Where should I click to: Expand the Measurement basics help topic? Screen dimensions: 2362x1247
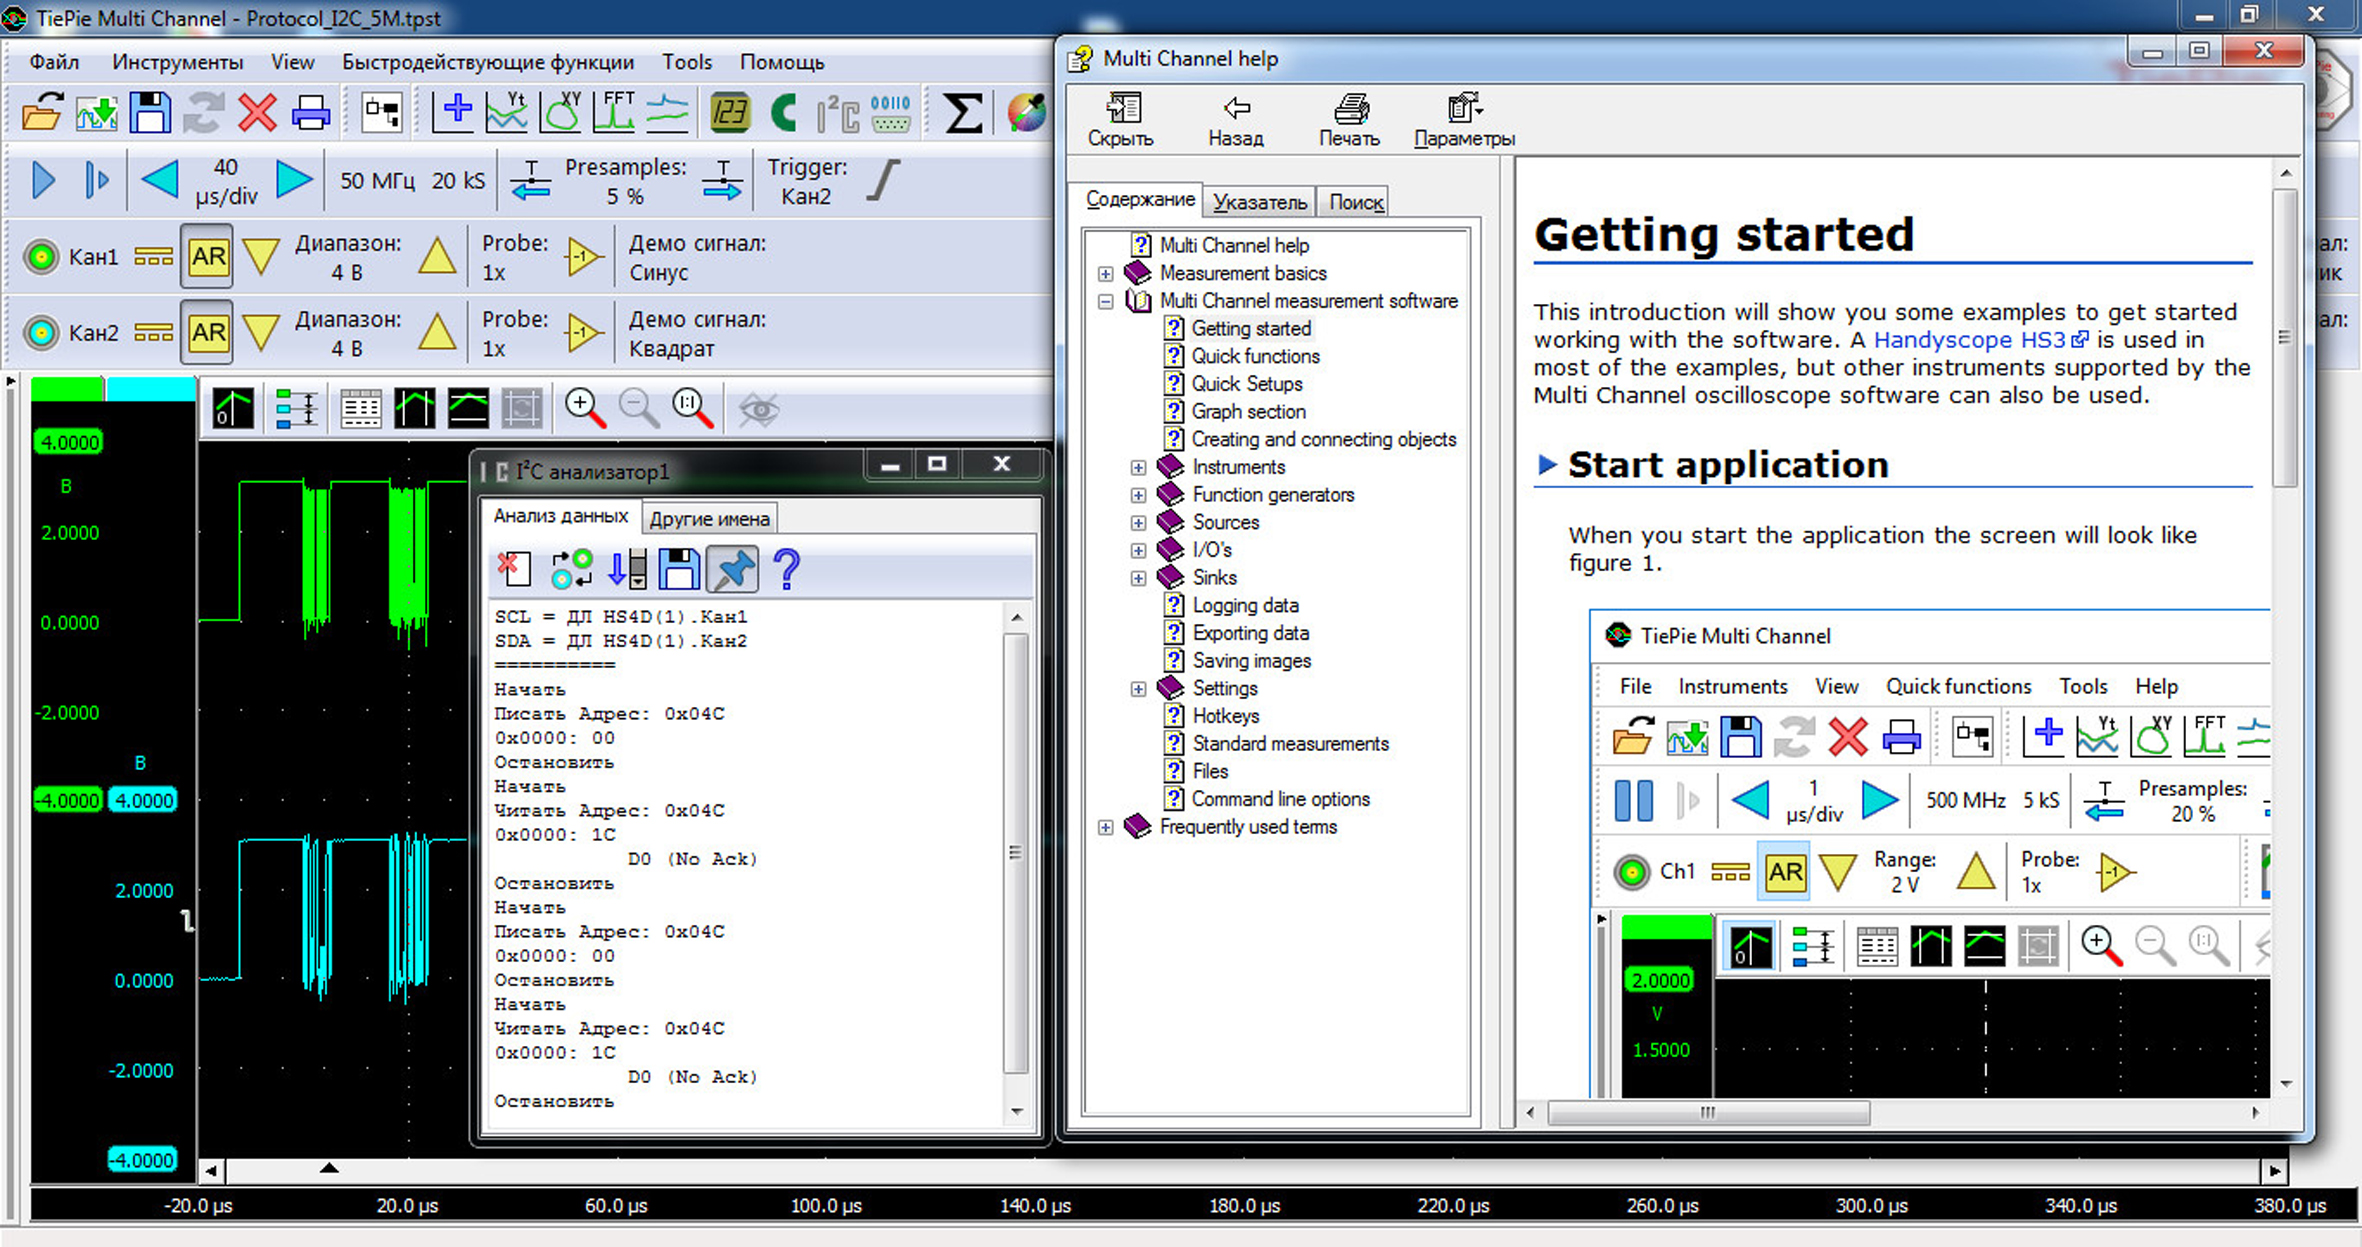1105,273
